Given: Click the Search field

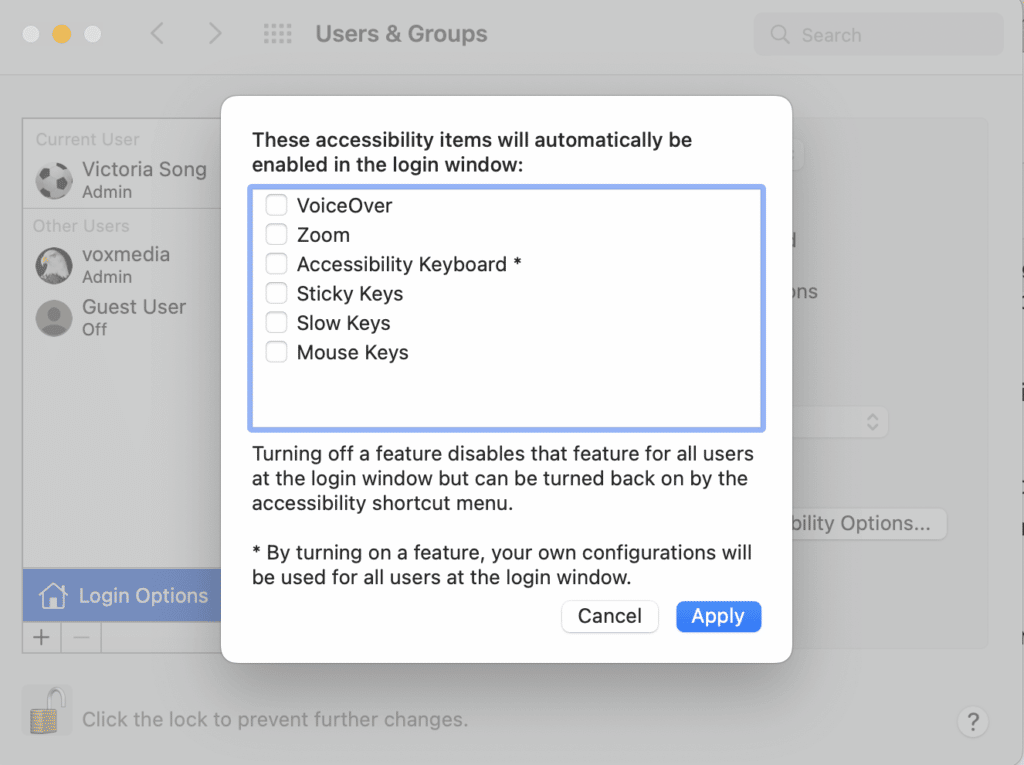Looking at the screenshot, I should click(x=878, y=35).
